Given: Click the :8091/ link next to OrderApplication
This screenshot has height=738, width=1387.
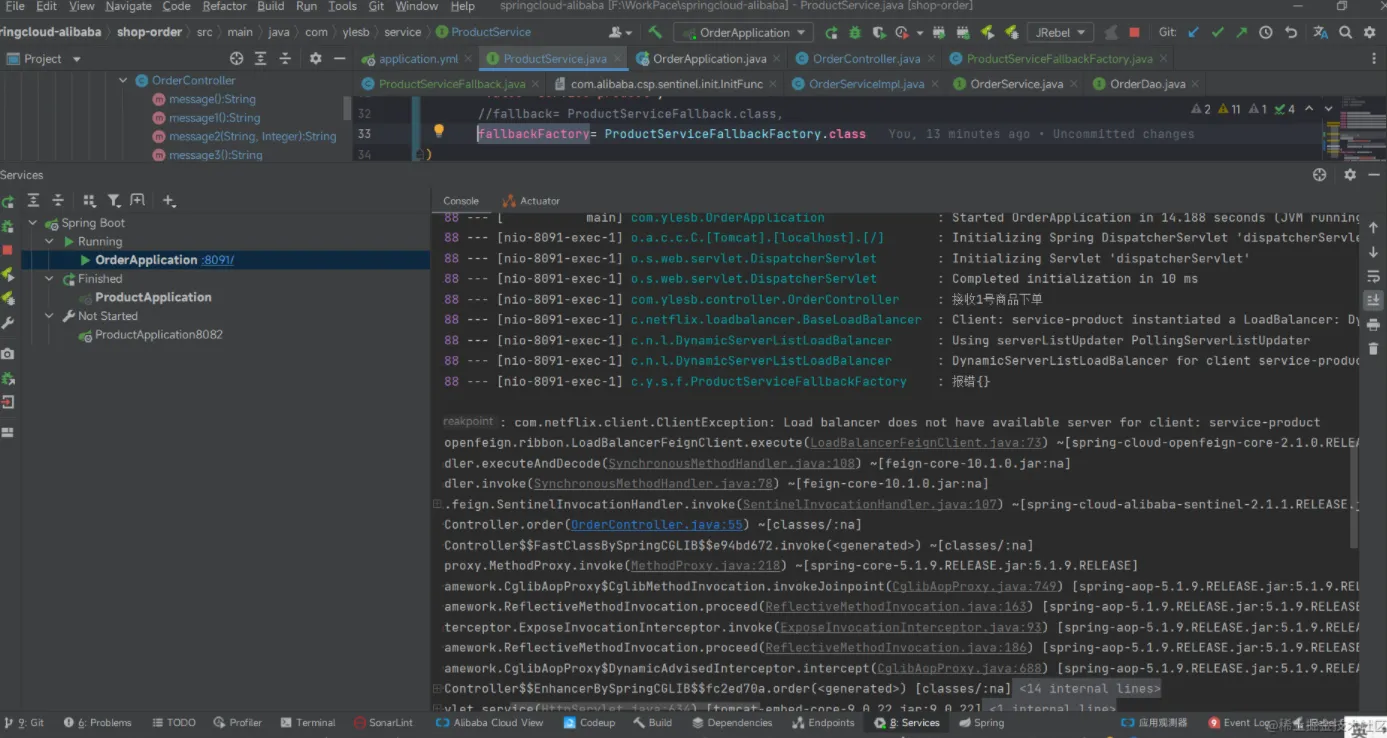Looking at the screenshot, I should pos(218,260).
